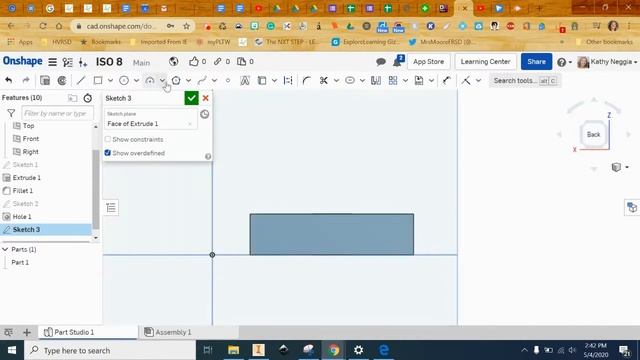Screen dimensions: 640x360
Task: Open the copy sketch clipboard icon
Action: 45,80
